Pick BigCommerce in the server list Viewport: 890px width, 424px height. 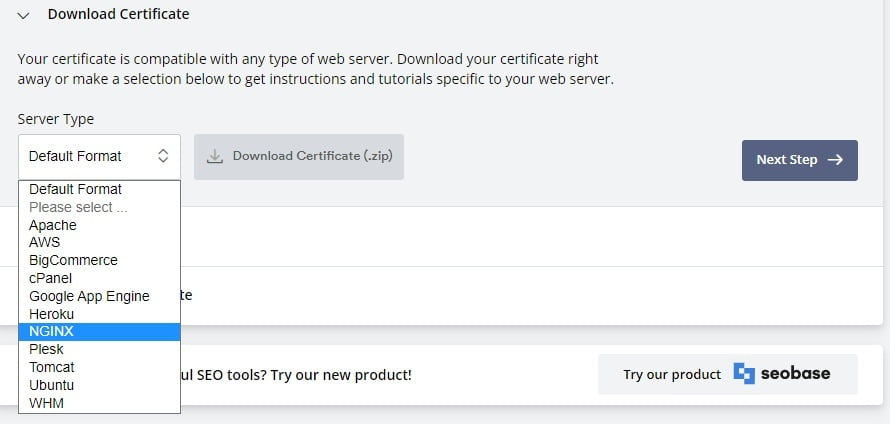(73, 260)
